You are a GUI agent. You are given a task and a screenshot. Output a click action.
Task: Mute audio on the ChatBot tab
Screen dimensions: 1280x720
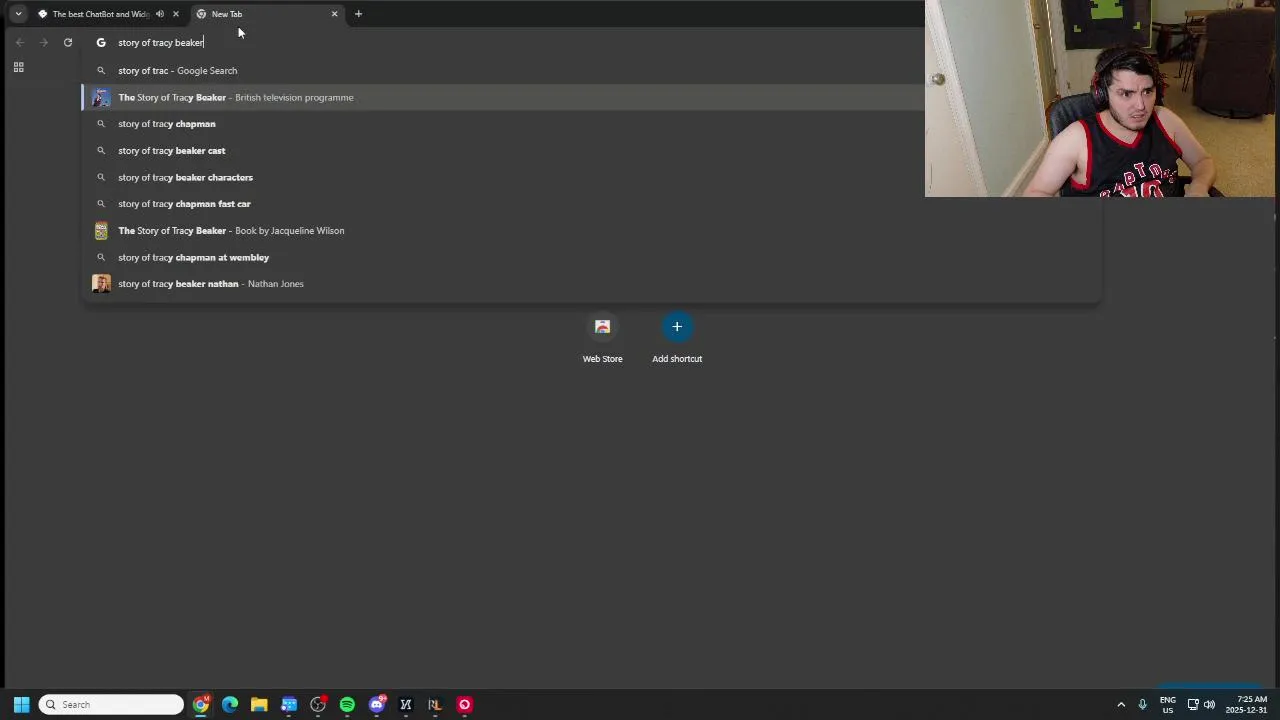[x=160, y=14]
